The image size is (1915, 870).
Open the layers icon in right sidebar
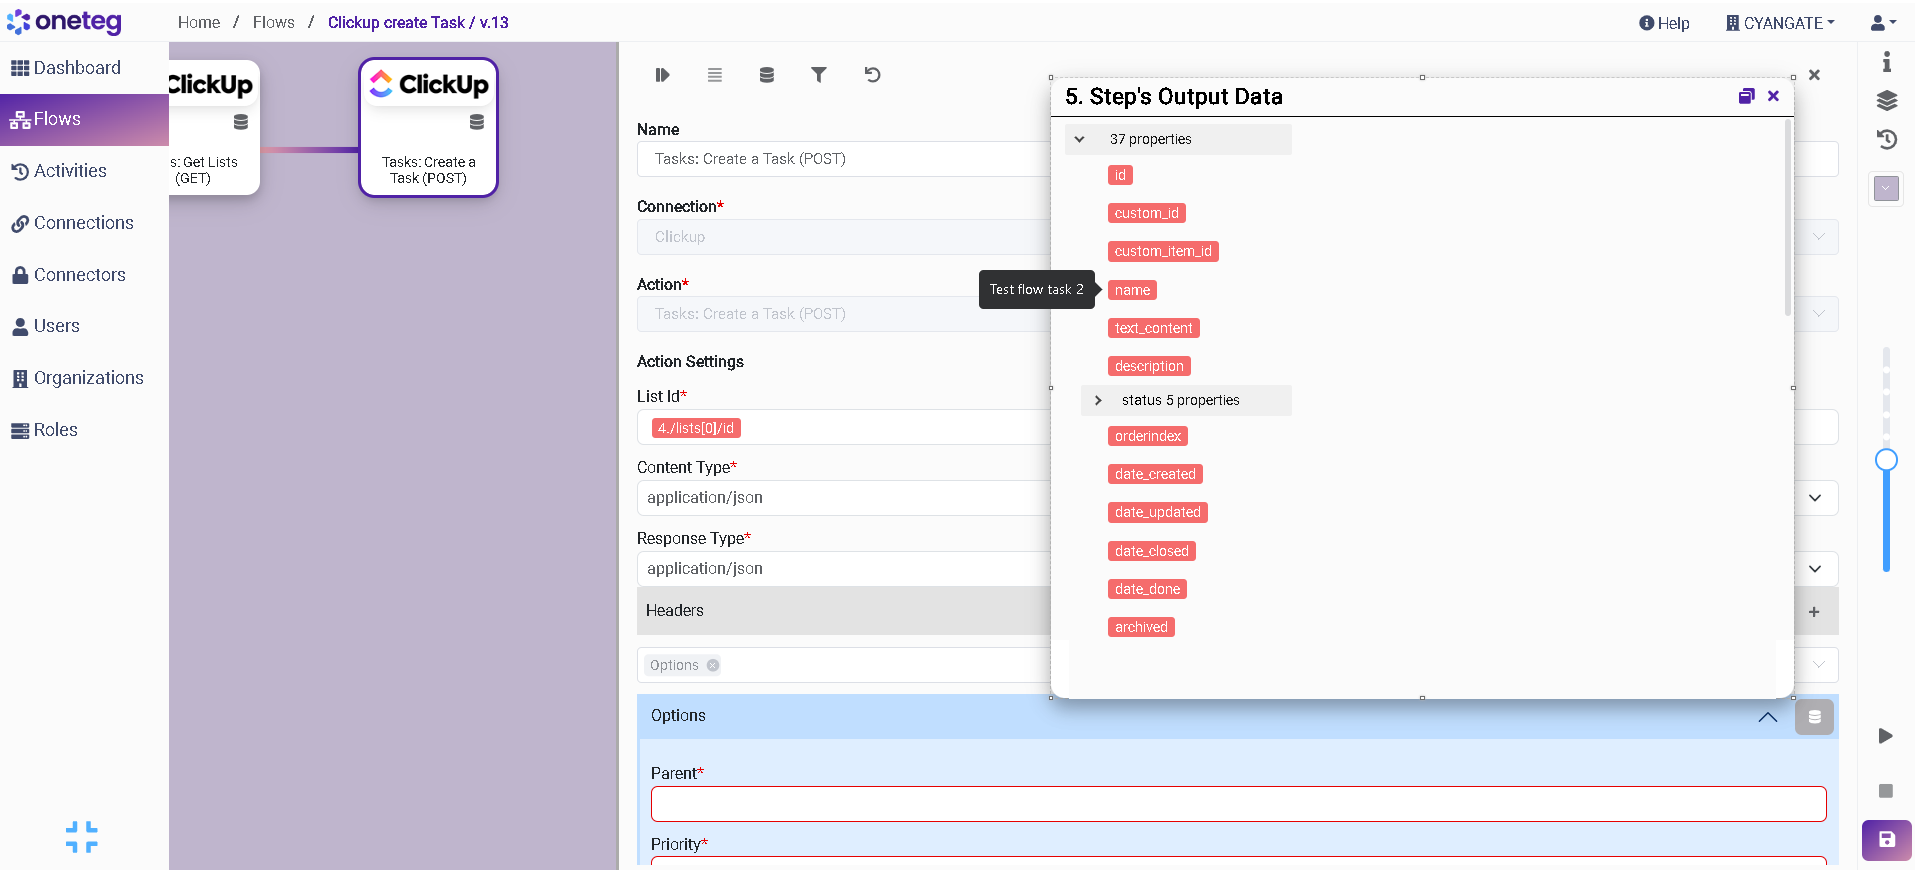tap(1886, 101)
